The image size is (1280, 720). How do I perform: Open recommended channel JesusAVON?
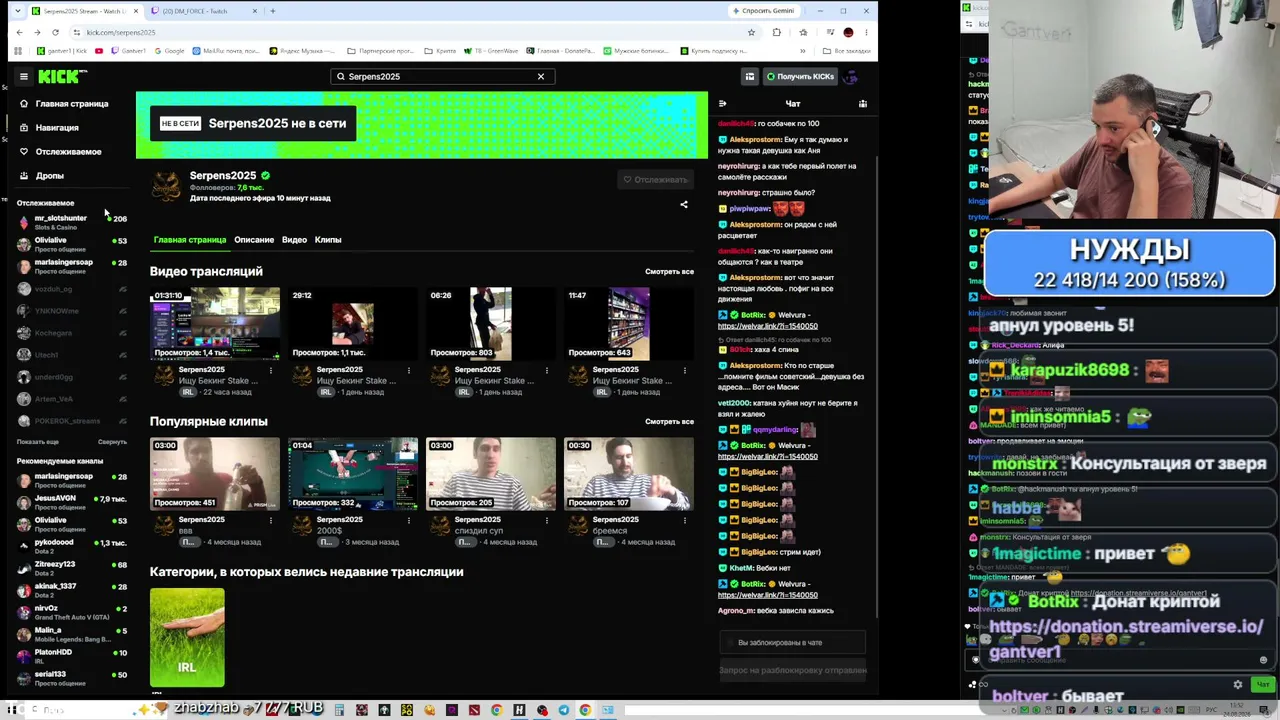point(72,502)
